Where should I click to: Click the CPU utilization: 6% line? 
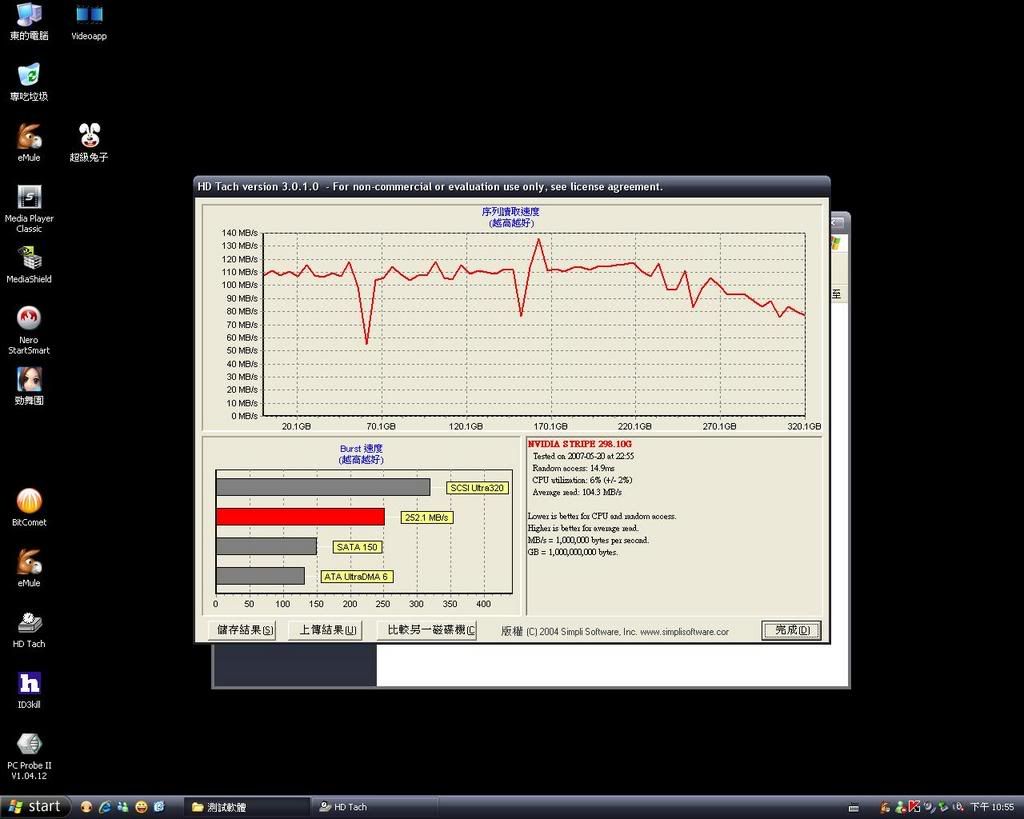point(582,480)
